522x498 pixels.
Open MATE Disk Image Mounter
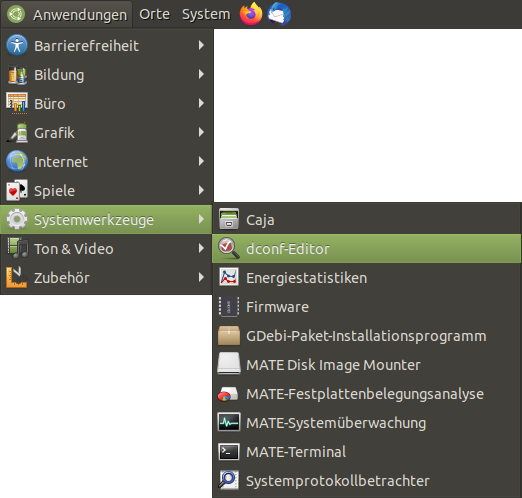[x=367, y=365]
